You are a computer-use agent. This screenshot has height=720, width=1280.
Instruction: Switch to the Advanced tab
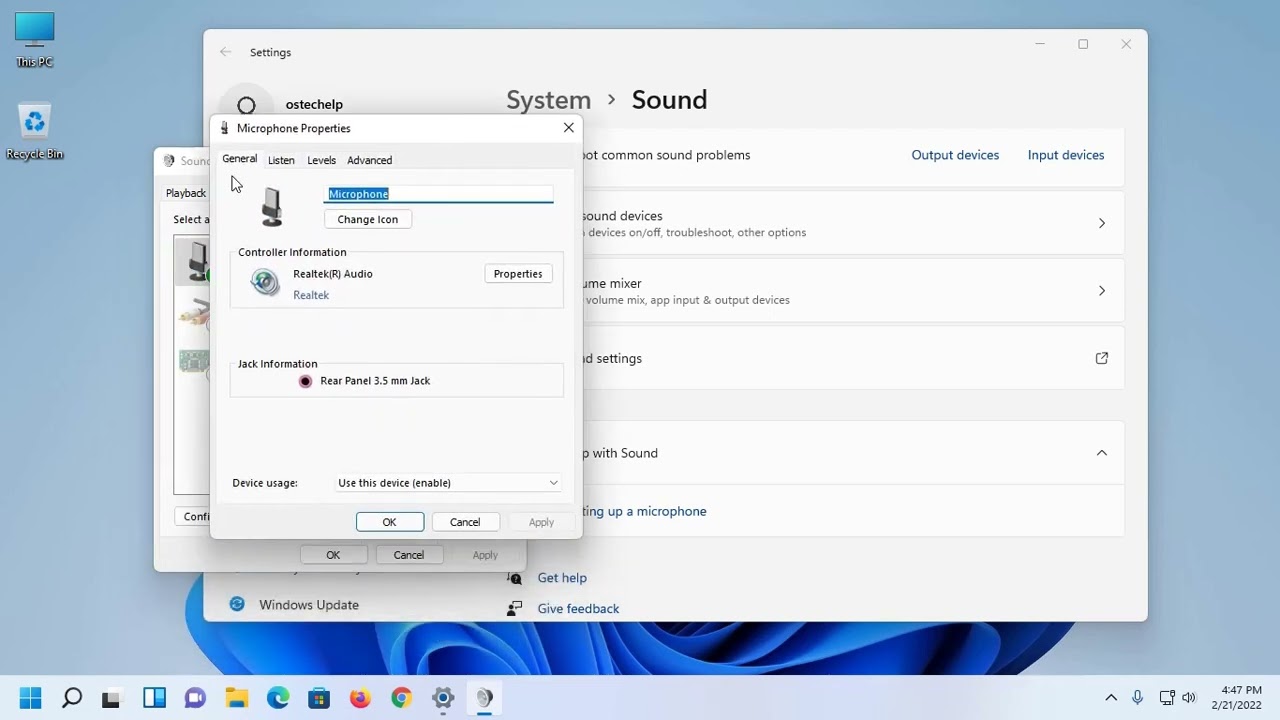tap(369, 160)
